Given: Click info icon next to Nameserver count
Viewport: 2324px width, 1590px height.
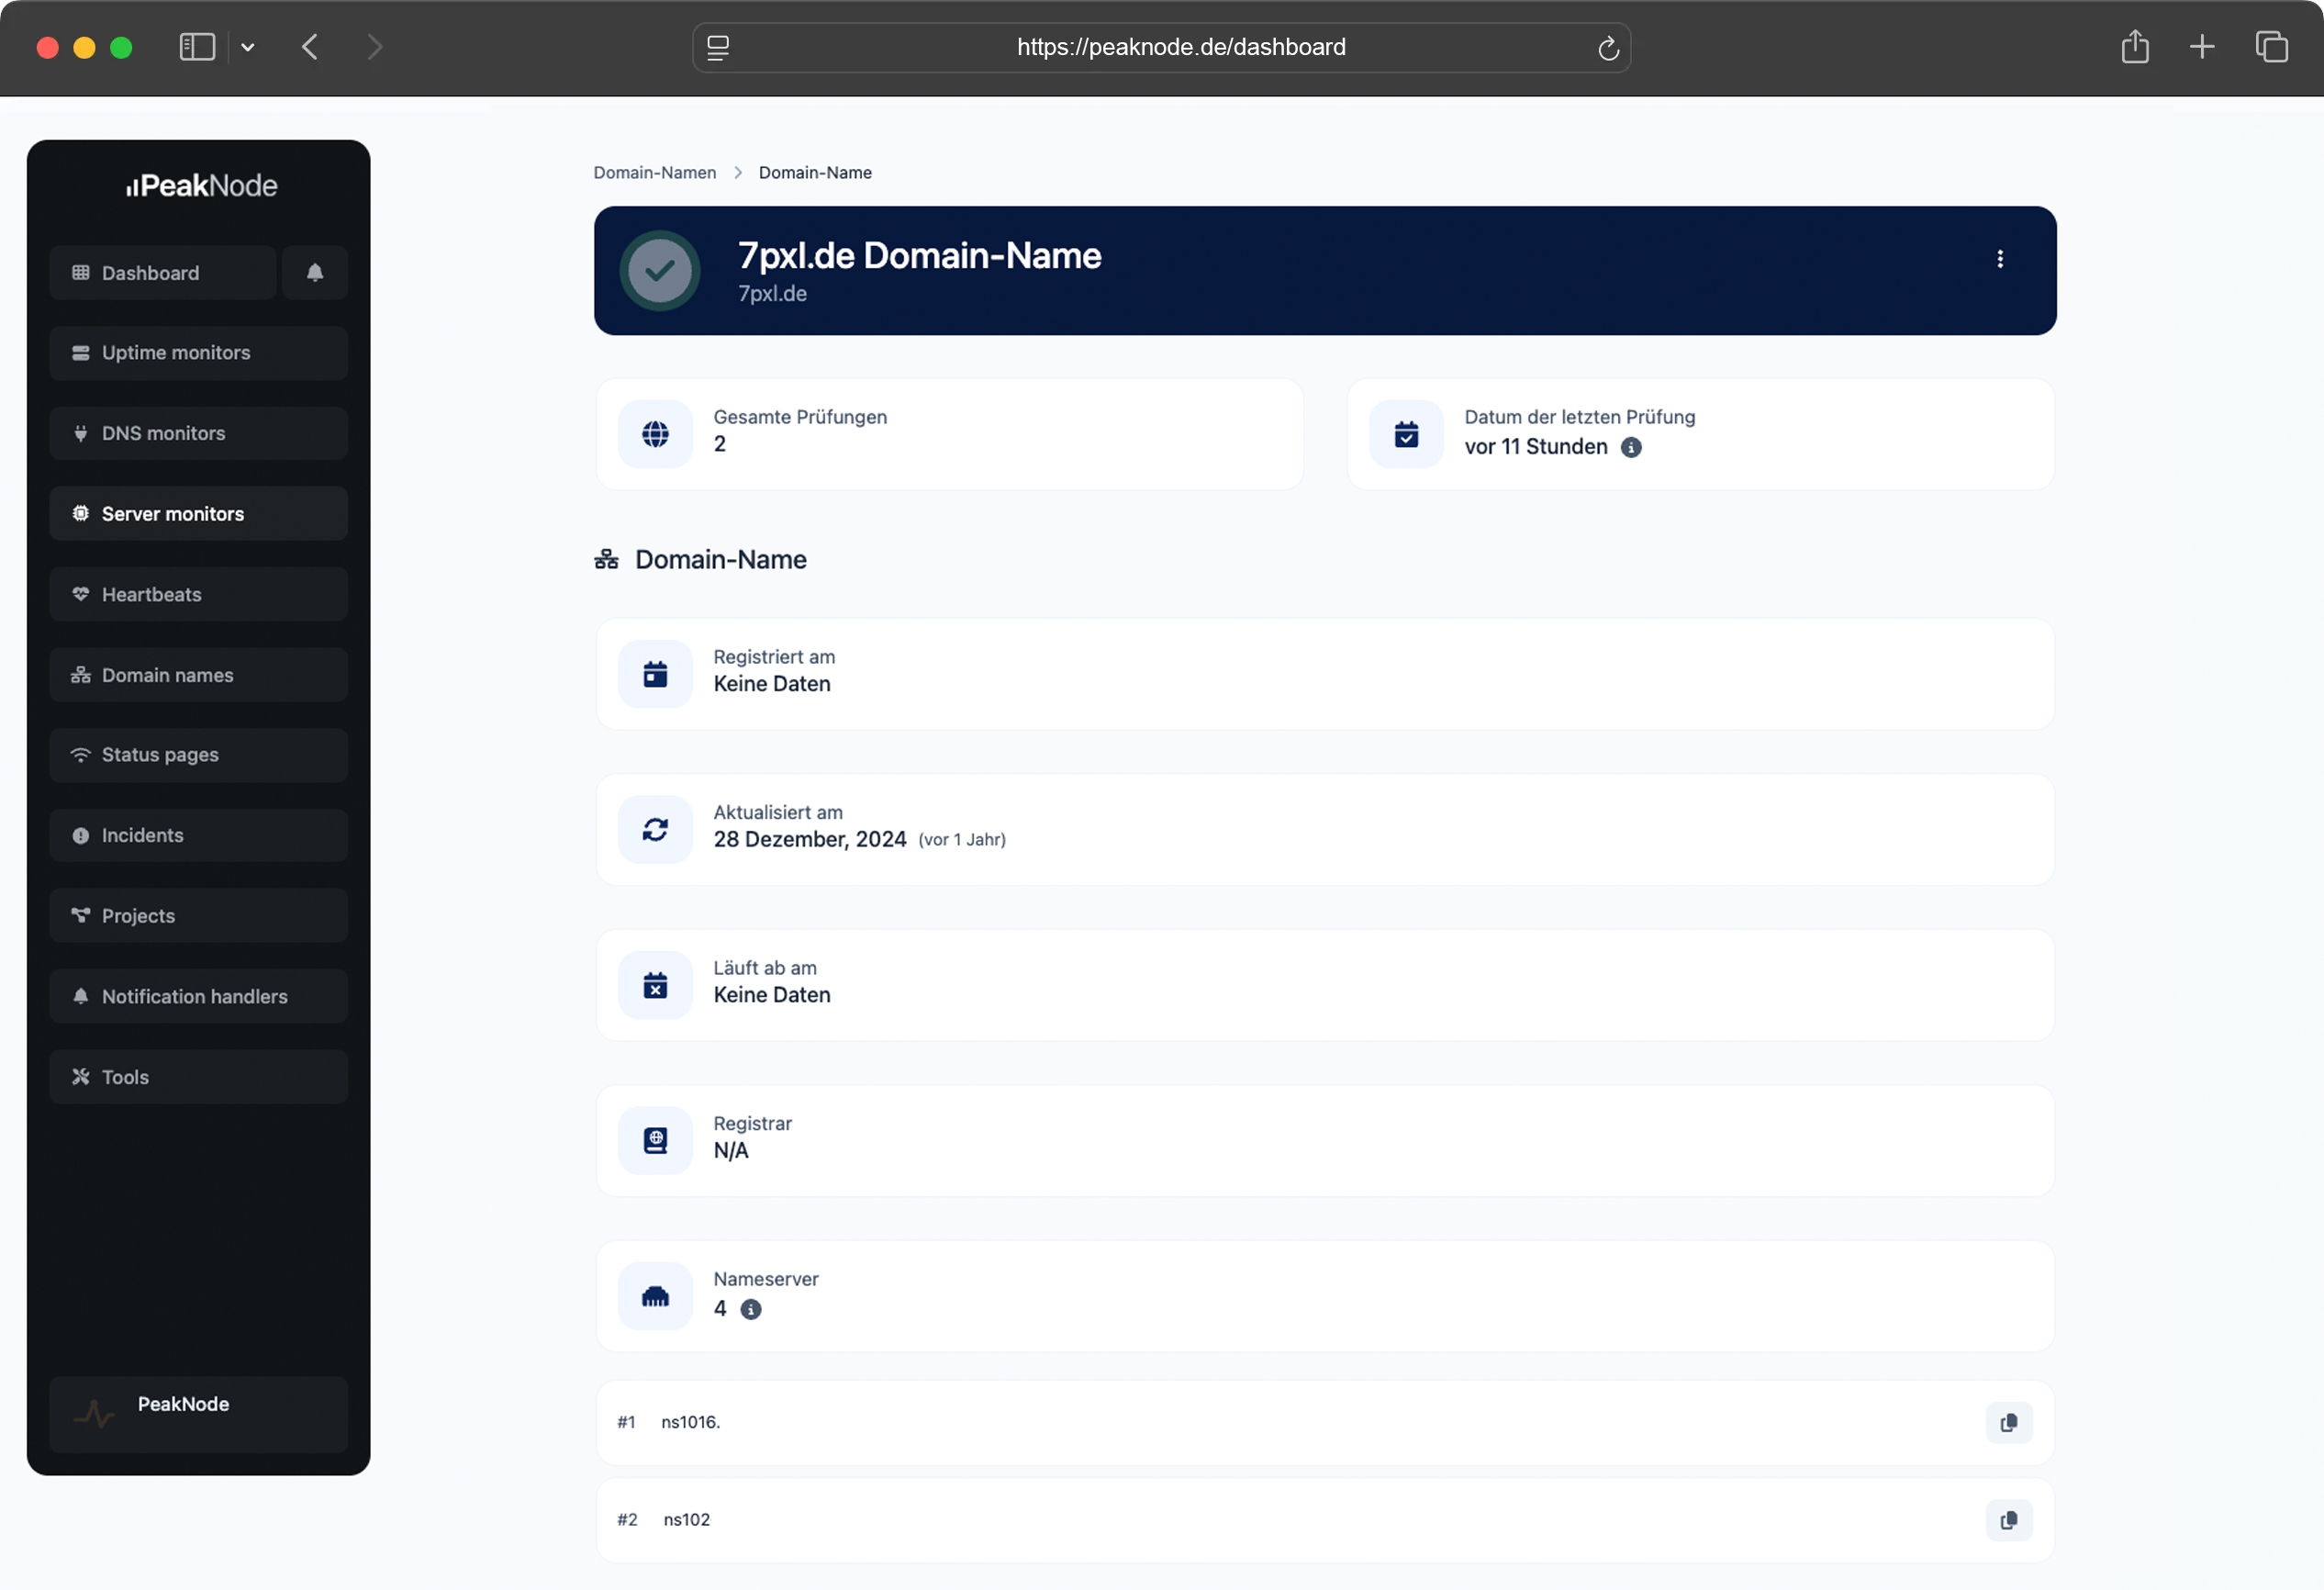Looking at the screenshot, I should point(750,1309).
